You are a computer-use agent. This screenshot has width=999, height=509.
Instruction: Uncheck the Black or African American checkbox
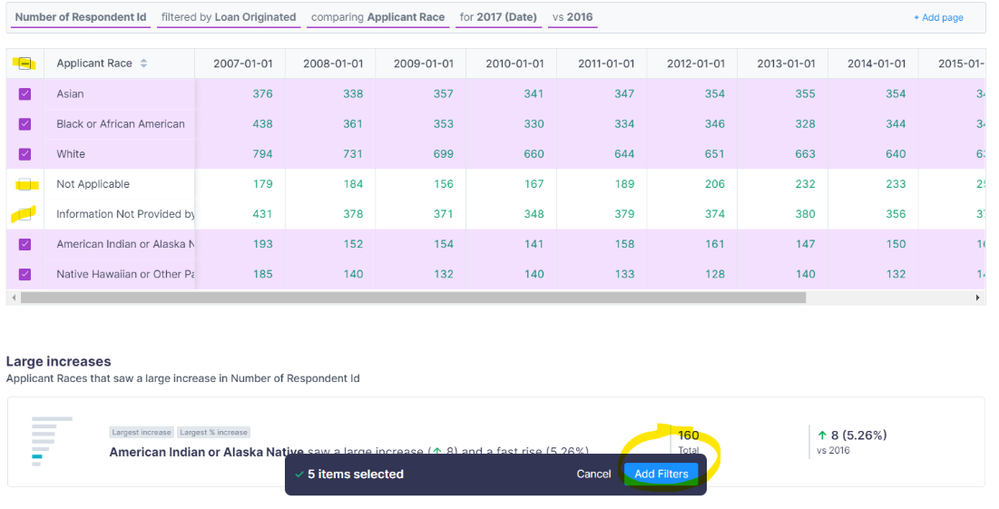click(x=25, y=124)
